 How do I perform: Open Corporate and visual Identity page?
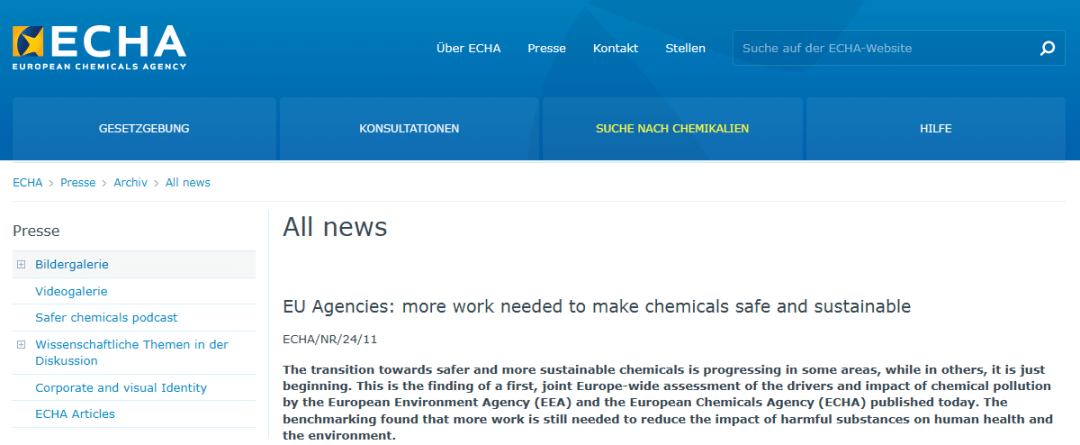[x=121, y=388]
